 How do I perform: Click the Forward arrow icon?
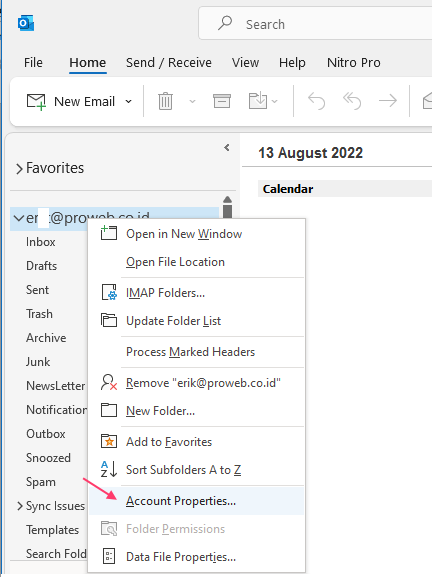coord(388,100)
